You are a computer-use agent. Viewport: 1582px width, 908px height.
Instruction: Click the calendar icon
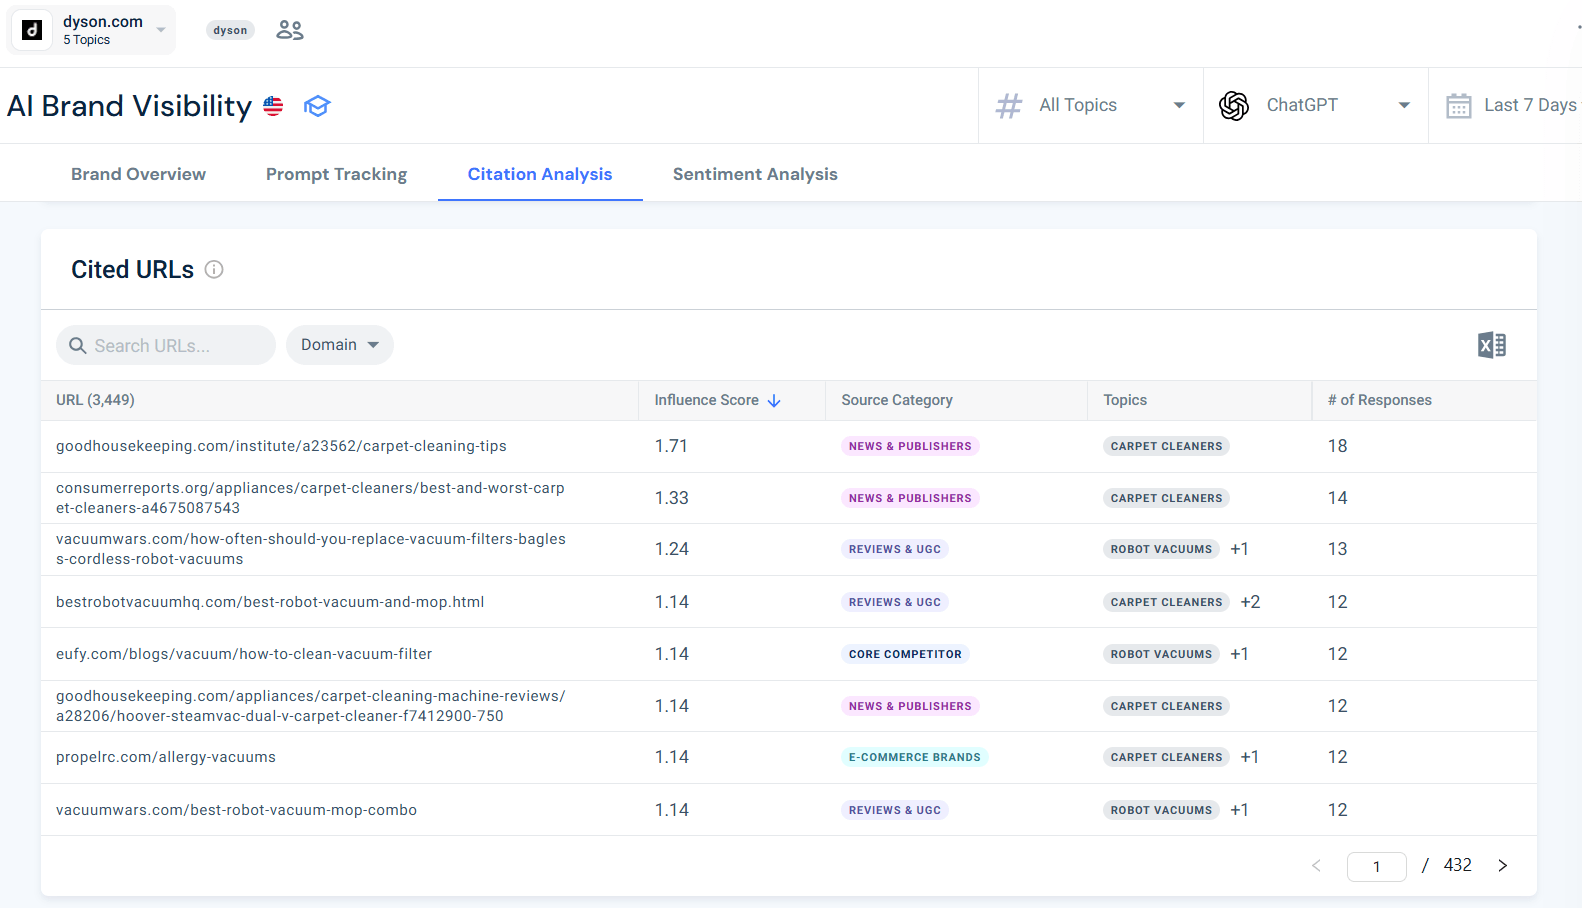click(1459, 106)
